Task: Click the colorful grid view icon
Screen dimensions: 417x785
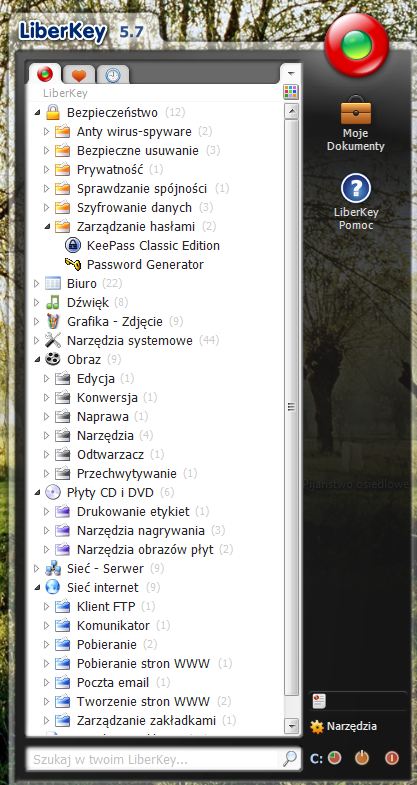Action: 290,92
